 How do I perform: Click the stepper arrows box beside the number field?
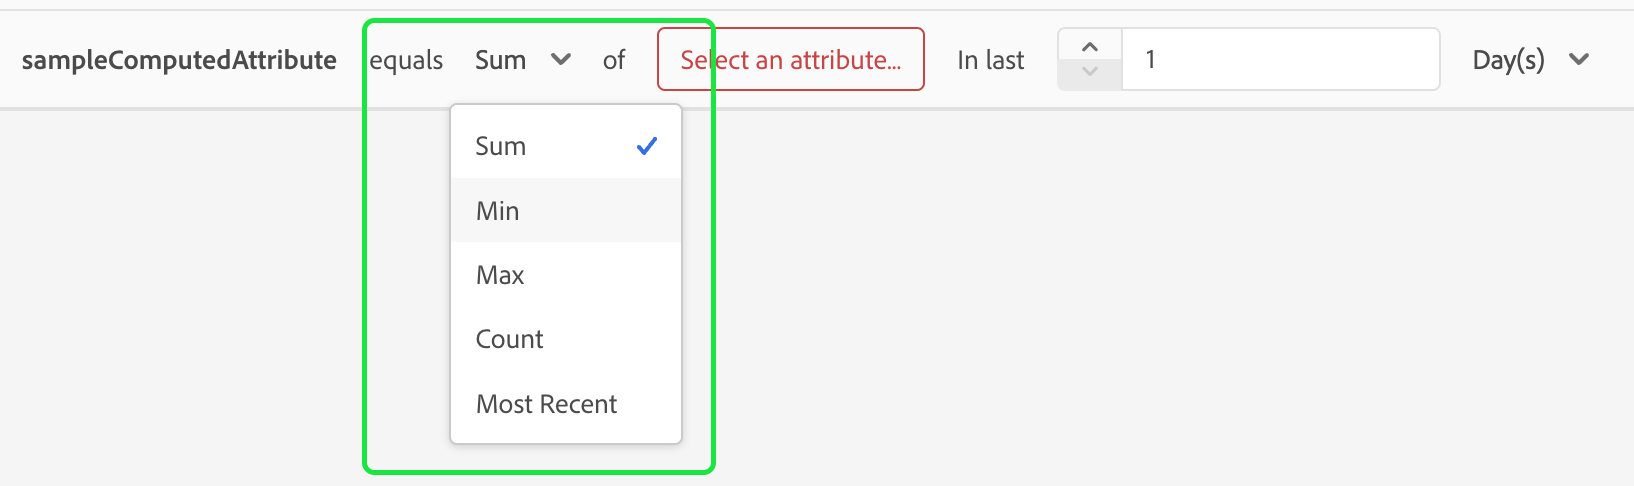(x=1090, y=60)
